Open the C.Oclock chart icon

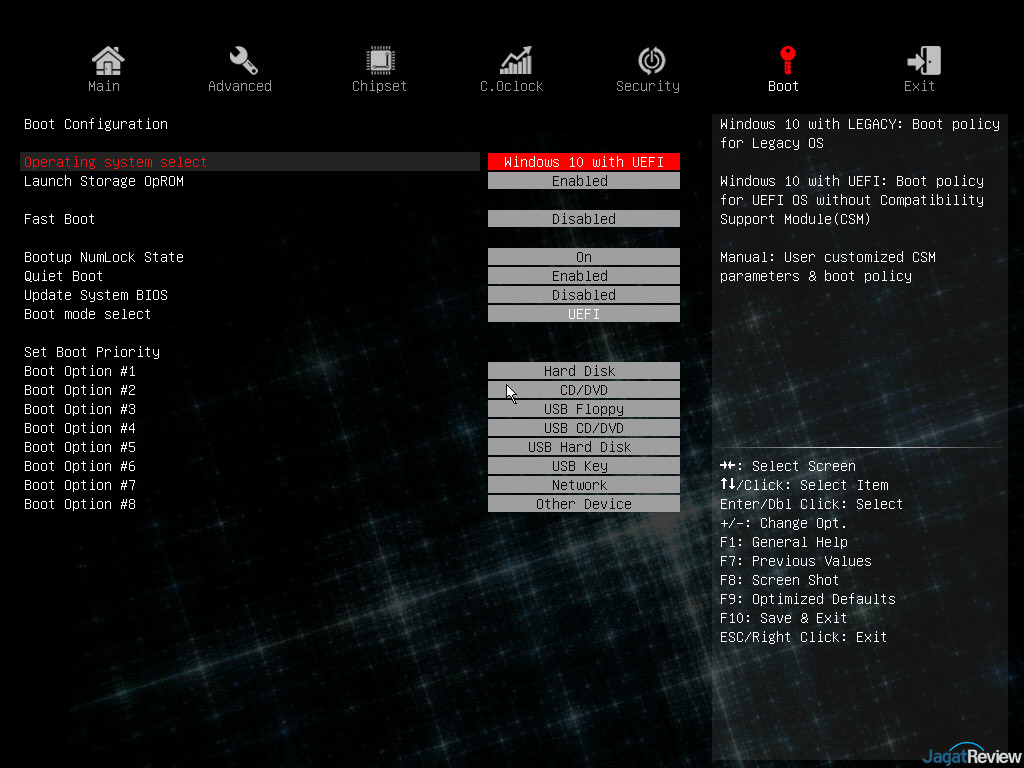click(515, 61)
